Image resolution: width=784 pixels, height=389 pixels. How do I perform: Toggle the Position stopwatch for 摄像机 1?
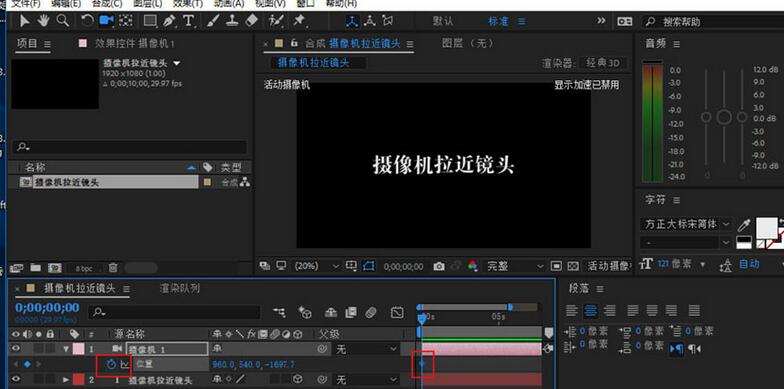point(111,364)
